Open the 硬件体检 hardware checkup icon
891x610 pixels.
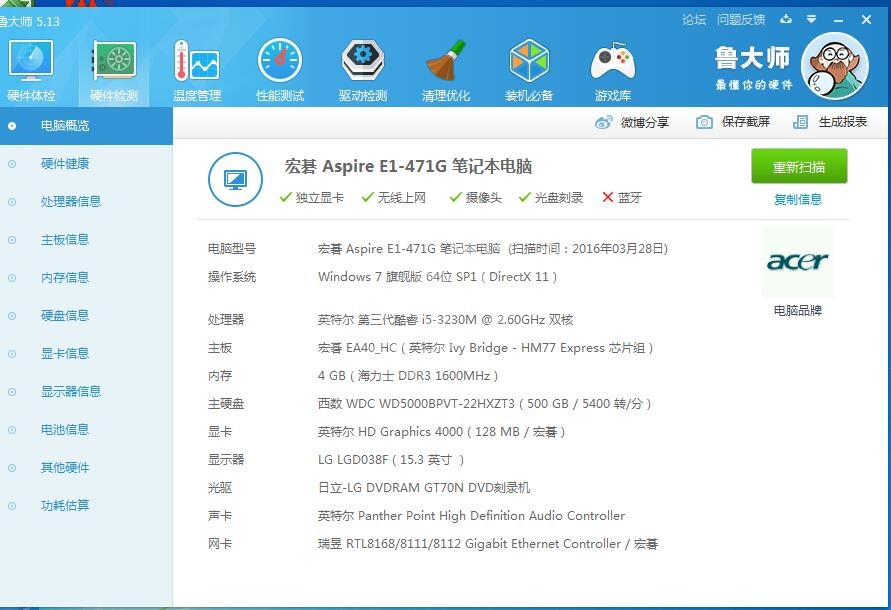tap(31, 61)
